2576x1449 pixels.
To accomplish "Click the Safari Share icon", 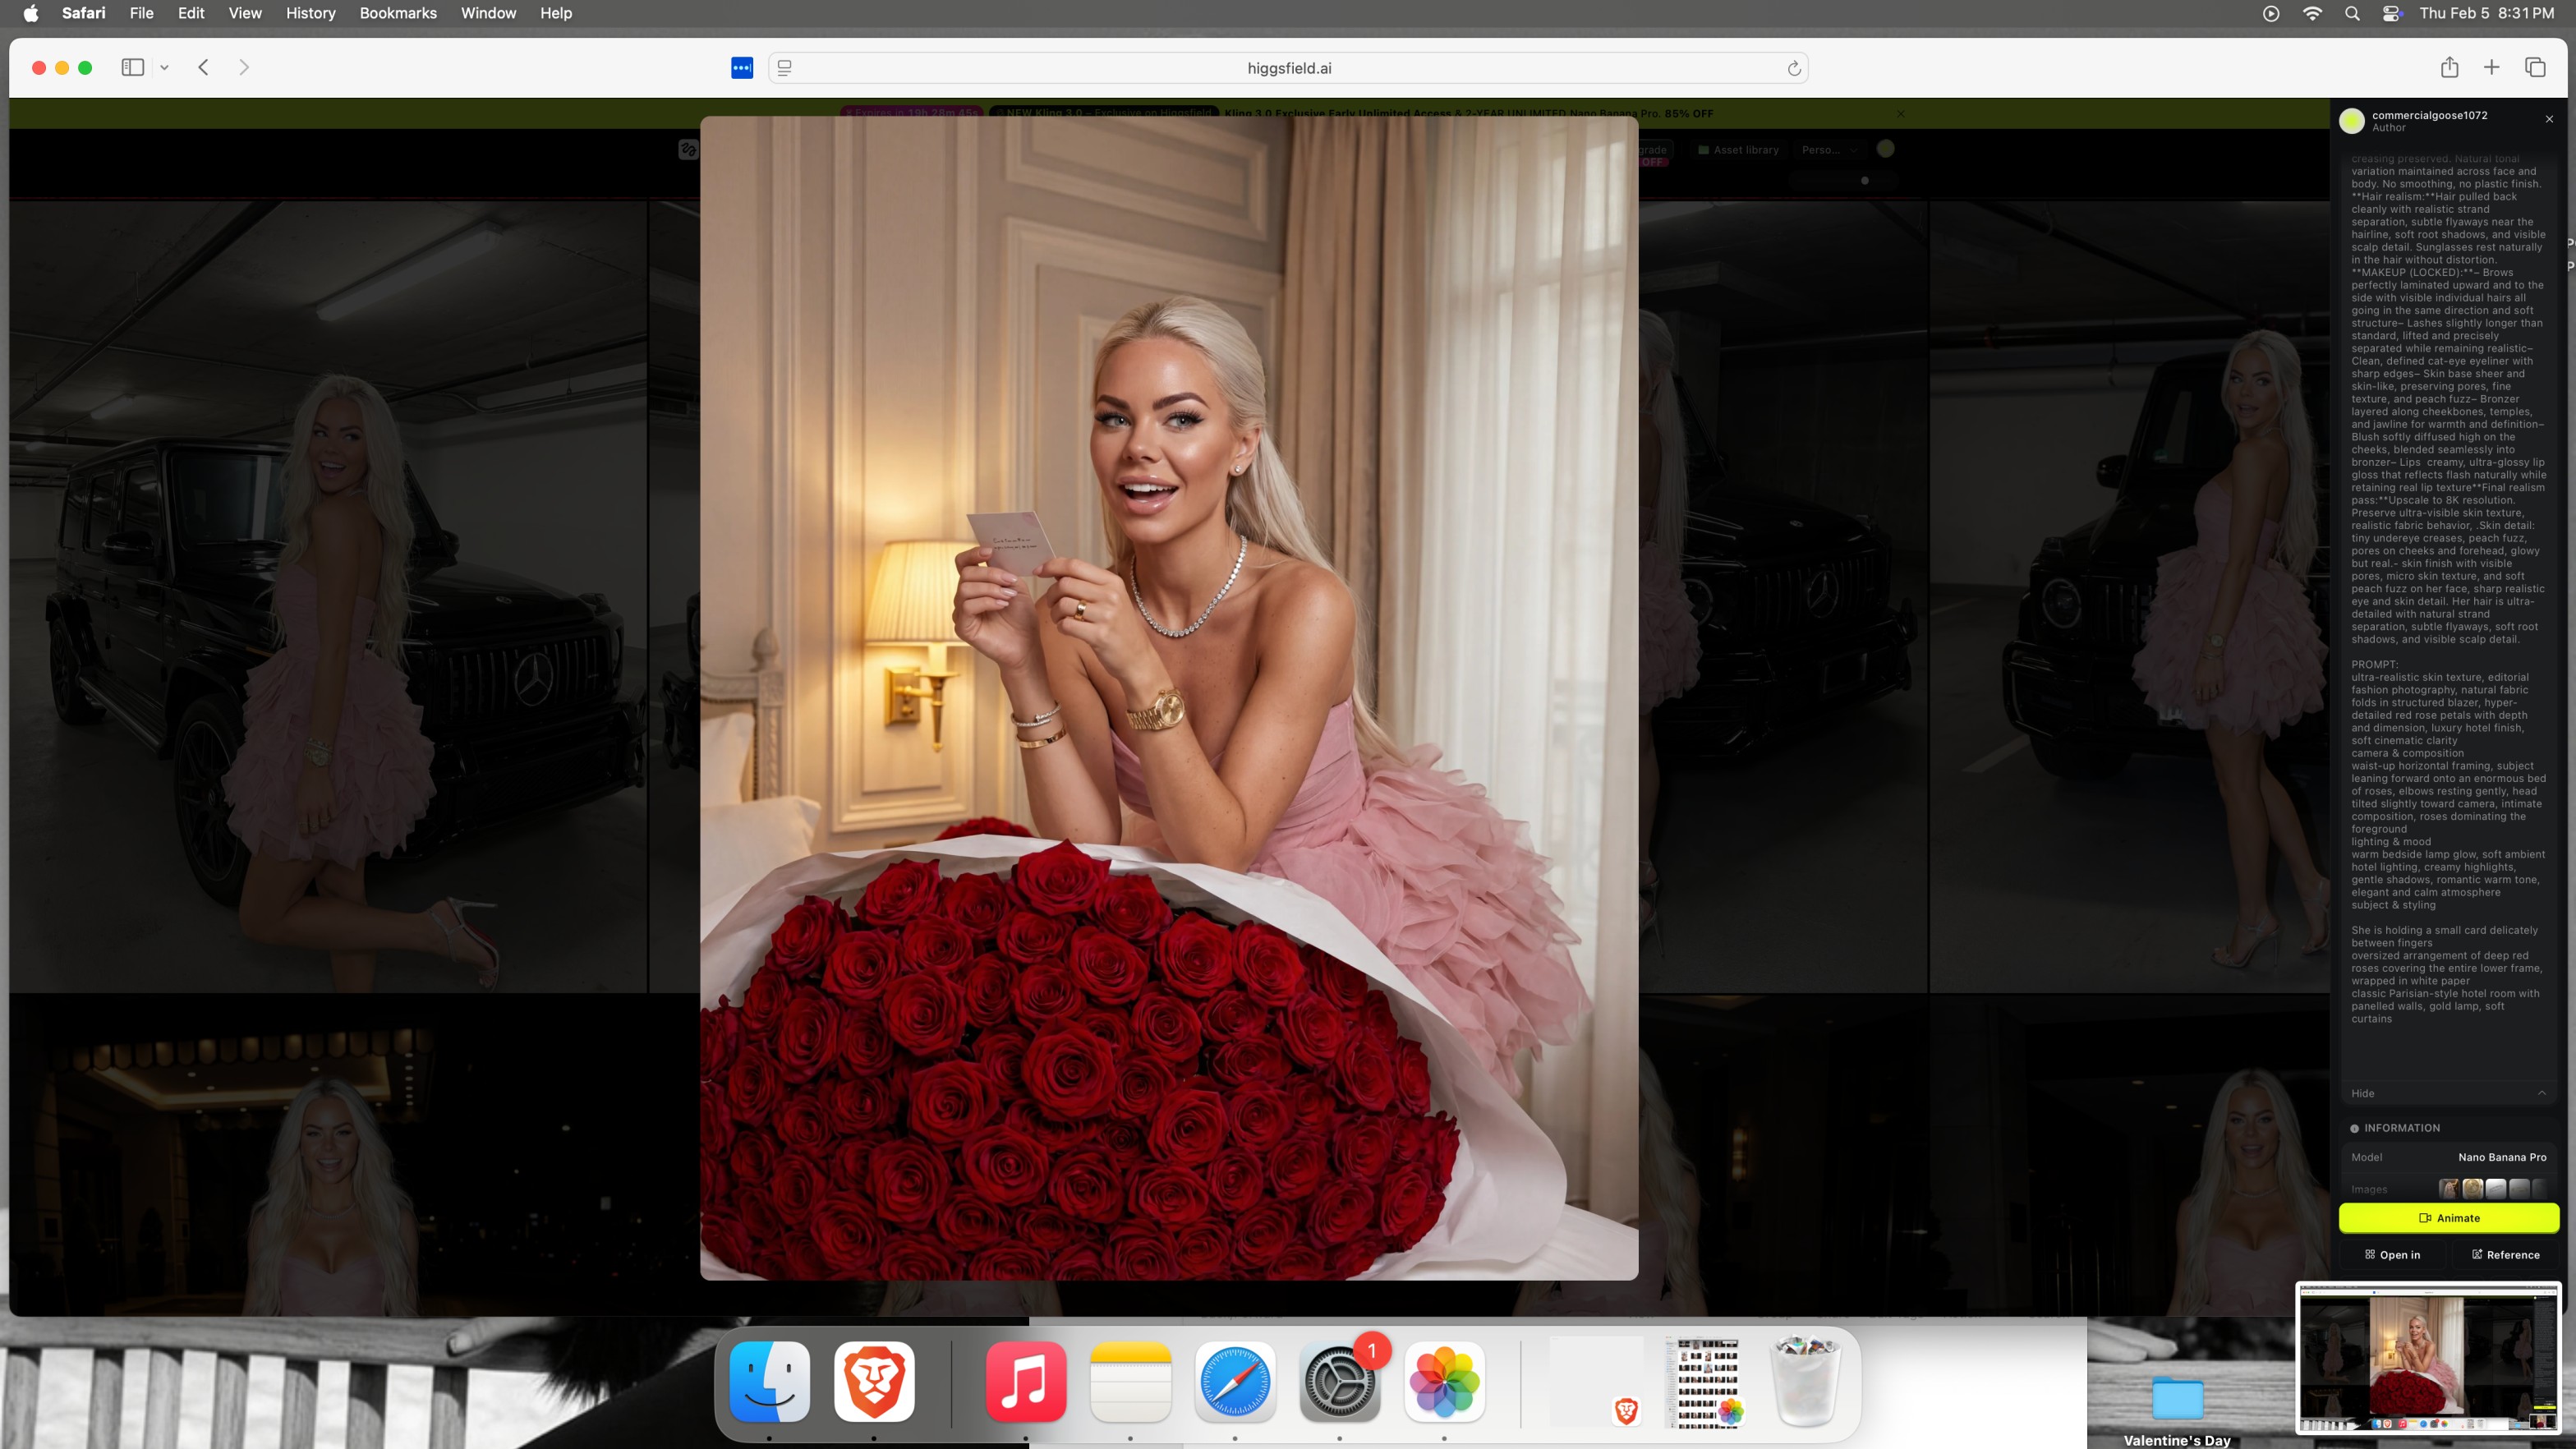I will point(2449,67).
